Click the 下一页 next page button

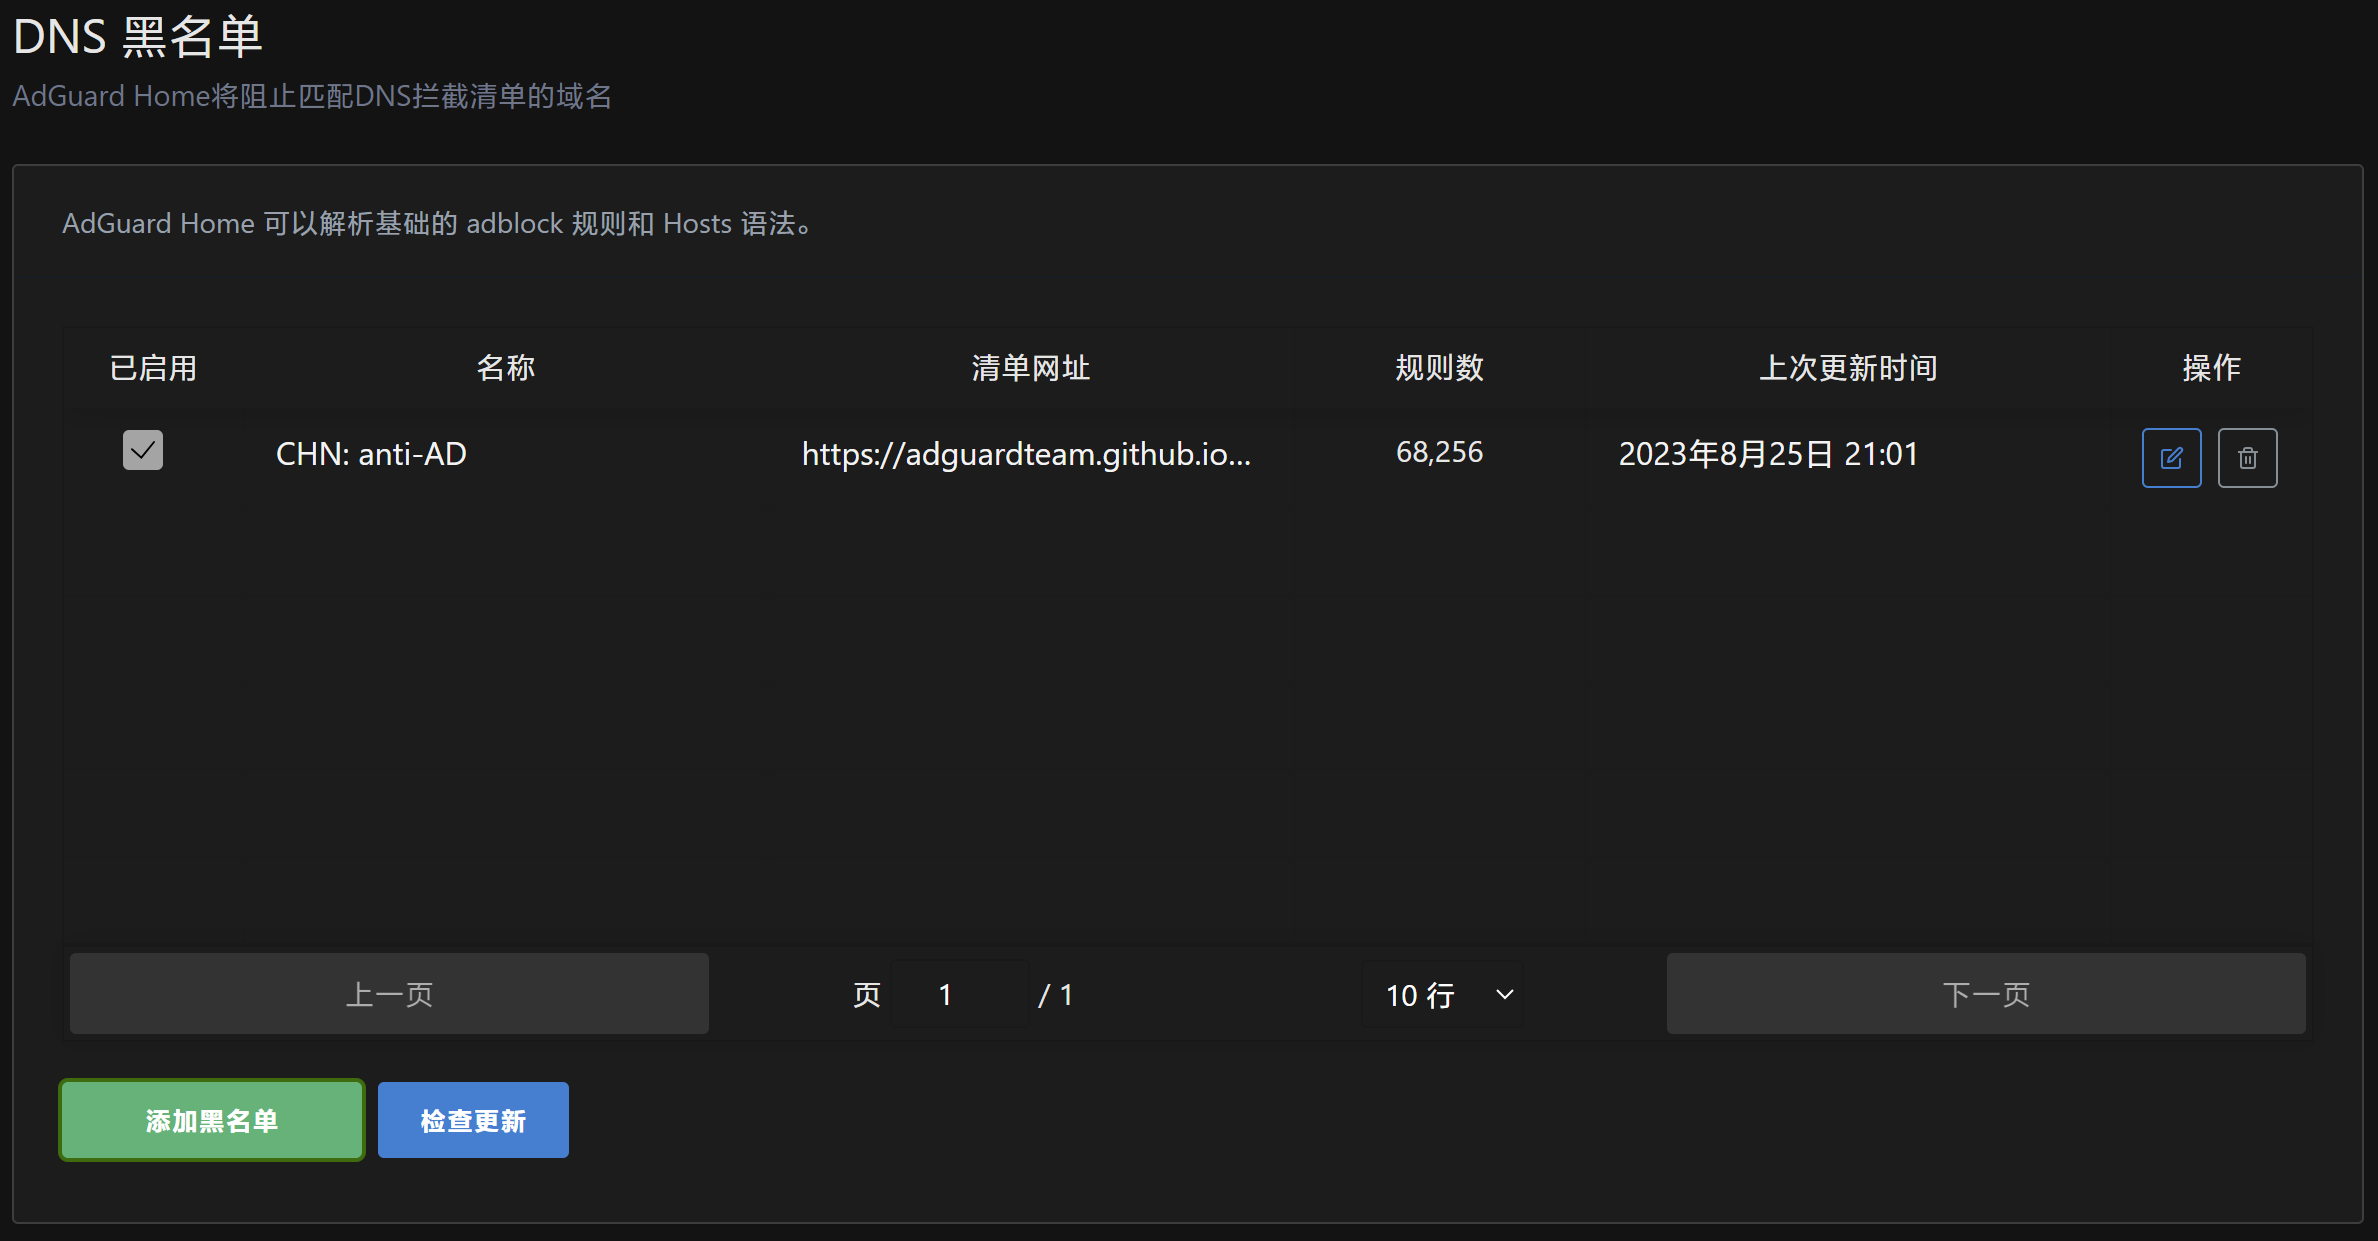1985,994
